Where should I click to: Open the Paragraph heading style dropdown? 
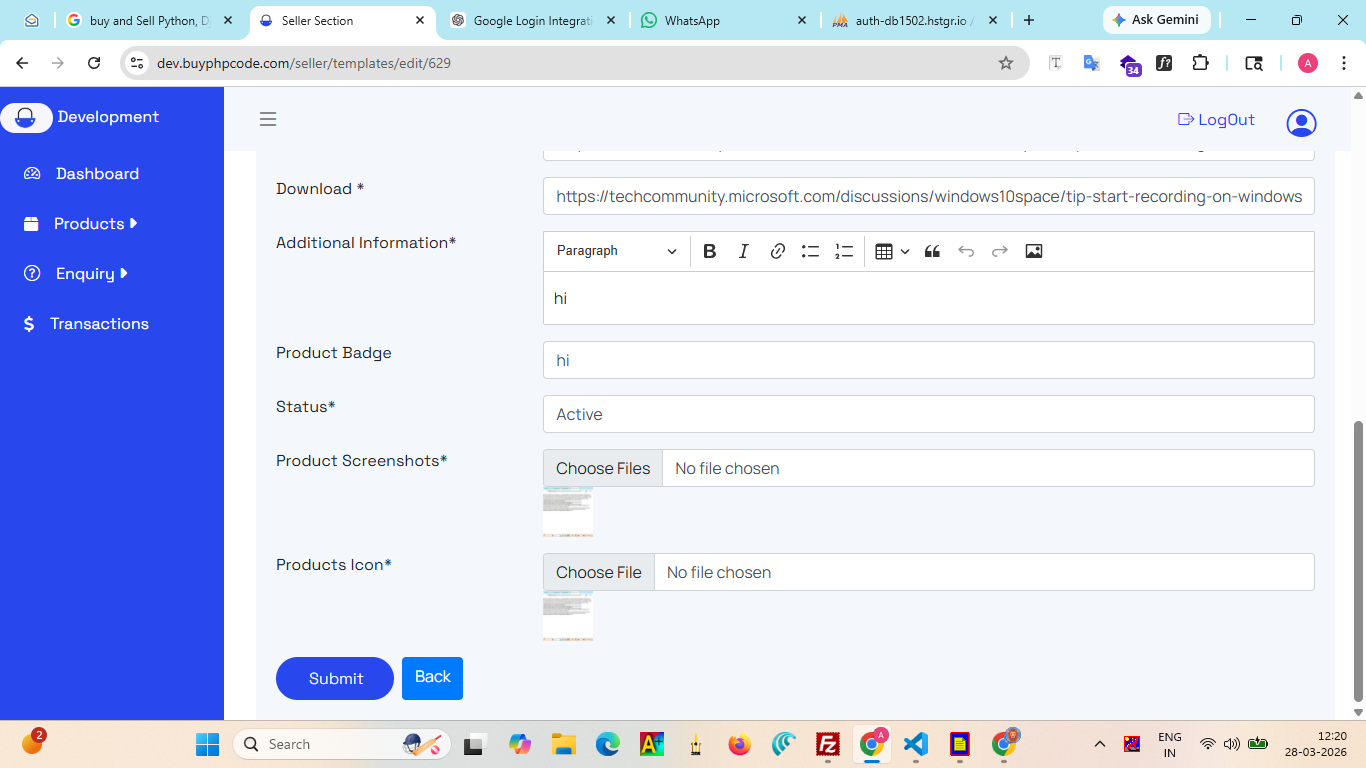tap(616, 251)
